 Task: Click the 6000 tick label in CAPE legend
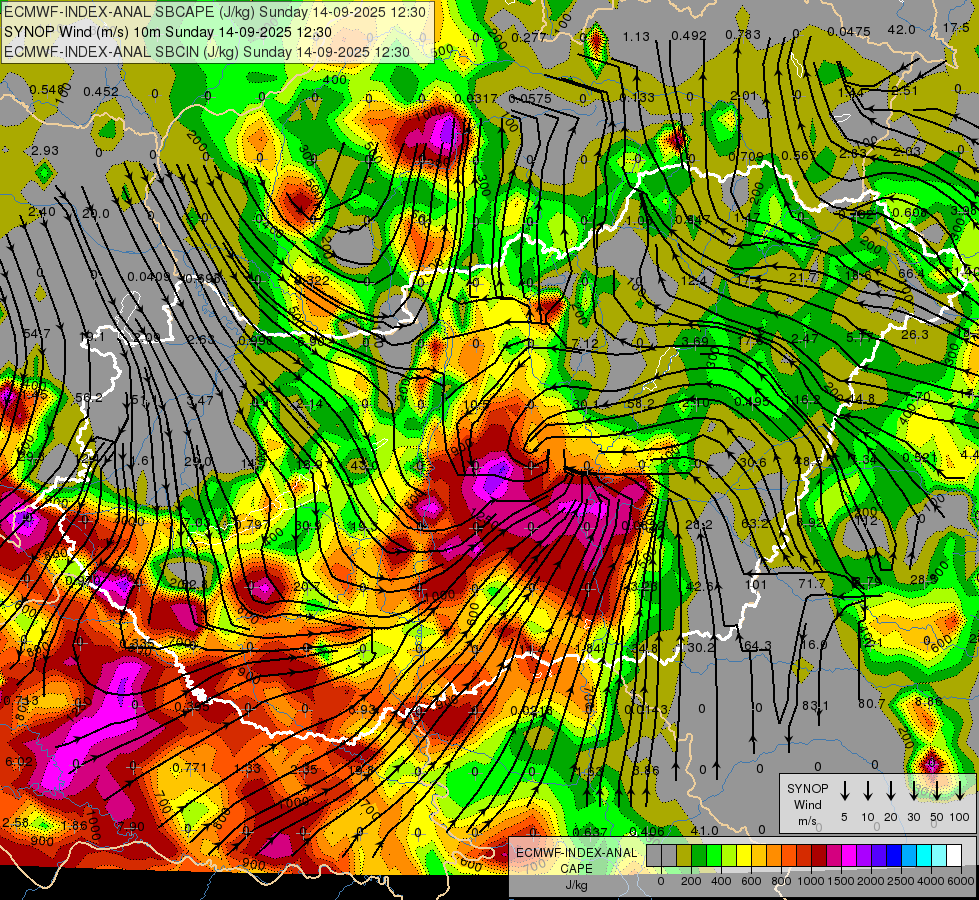[x=960, y=881]
